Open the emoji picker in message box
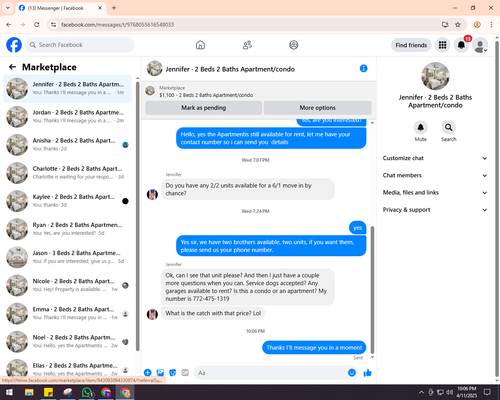The height and width of the screenshot is (400, 500). 352,373
